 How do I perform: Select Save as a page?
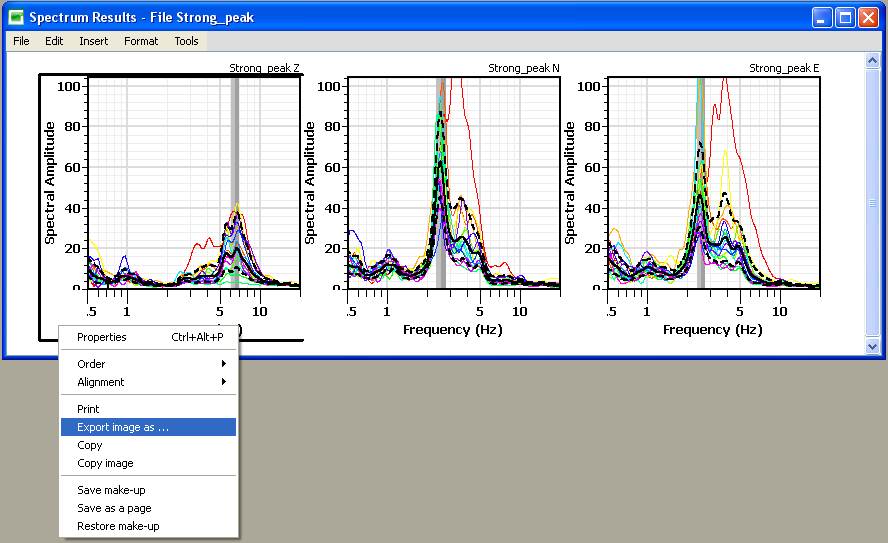point(114,508)
